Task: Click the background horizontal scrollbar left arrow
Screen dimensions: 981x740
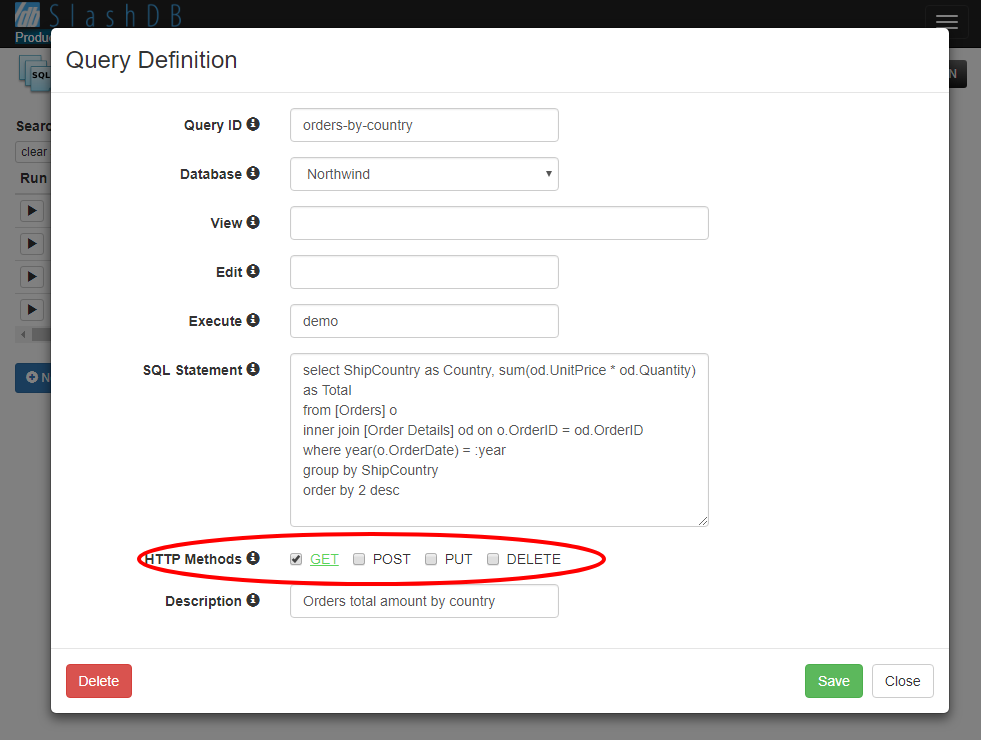Action: tap(23, 335)
